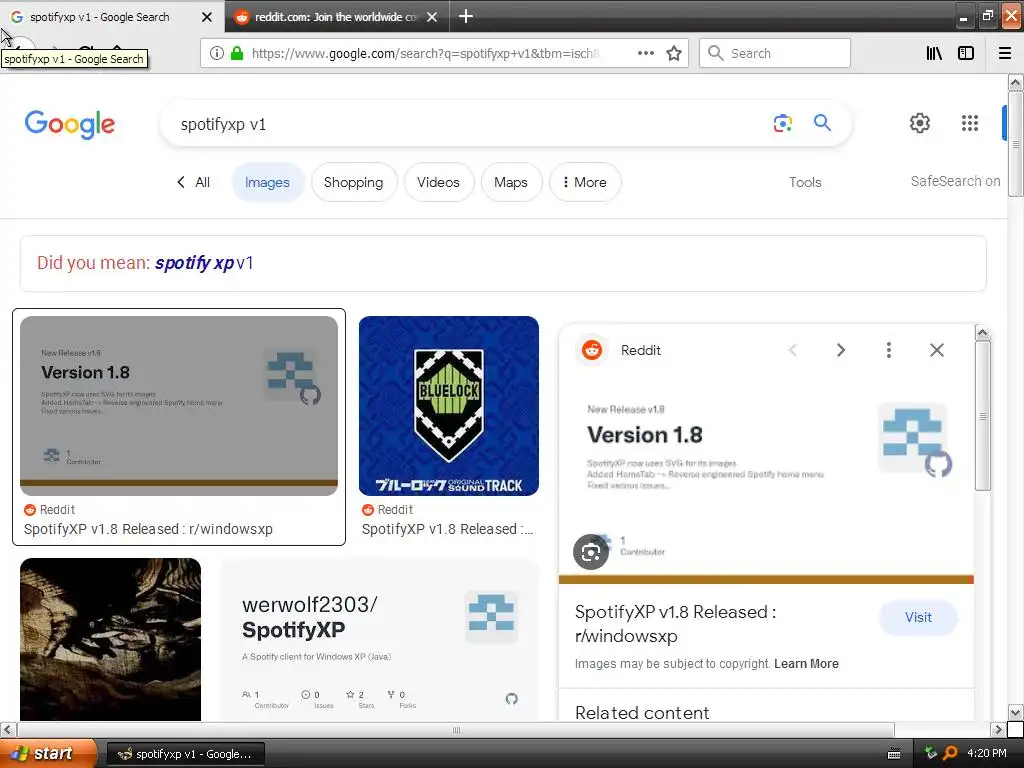Click the blue magnifier search button in Google

point(822,122)
